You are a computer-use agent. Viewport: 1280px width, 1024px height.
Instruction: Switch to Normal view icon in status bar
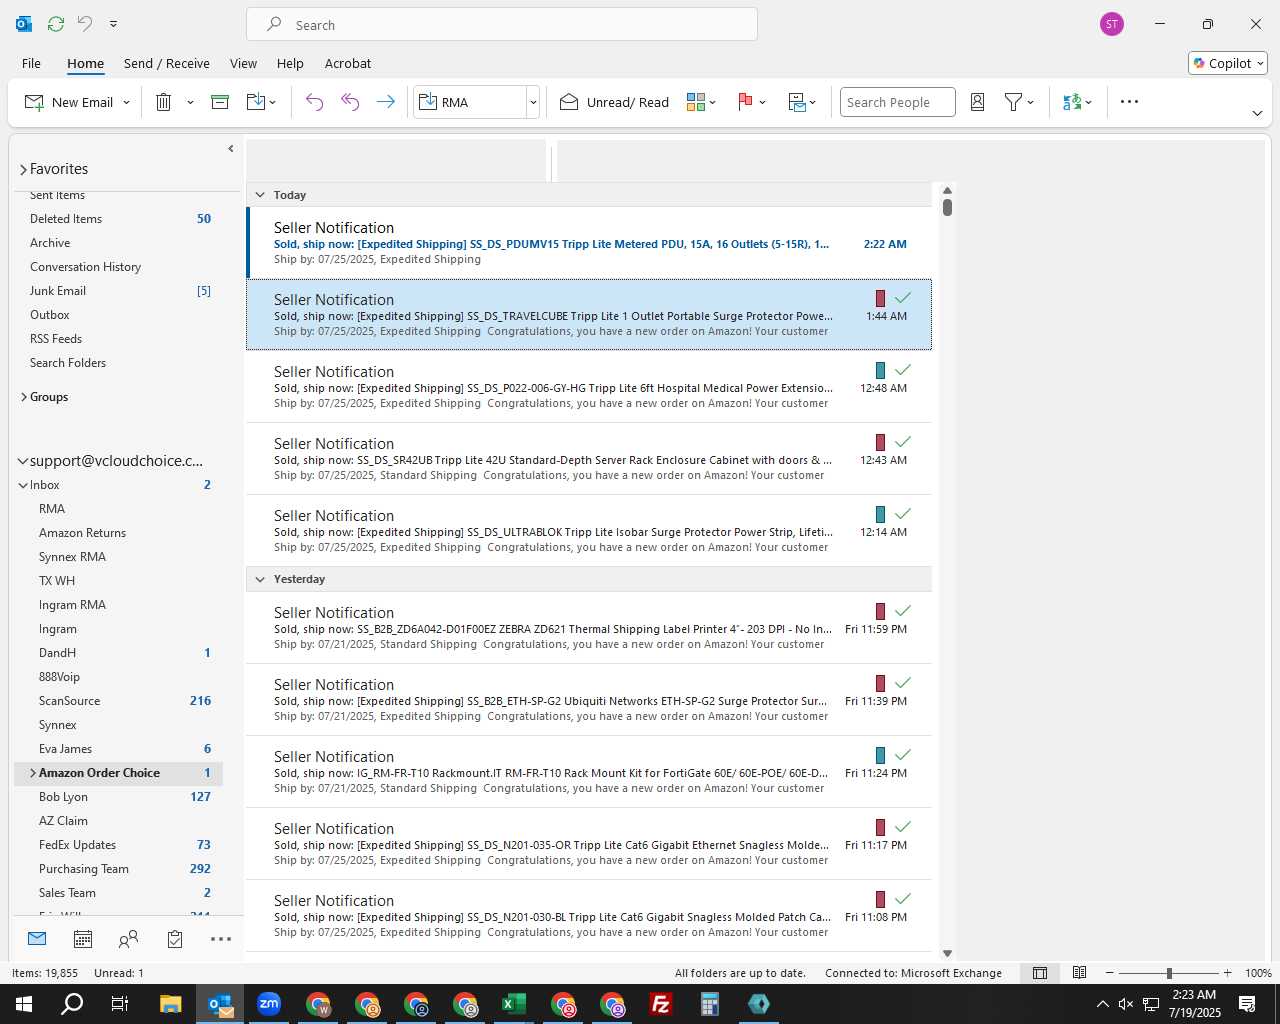[x=1040, y=973]
